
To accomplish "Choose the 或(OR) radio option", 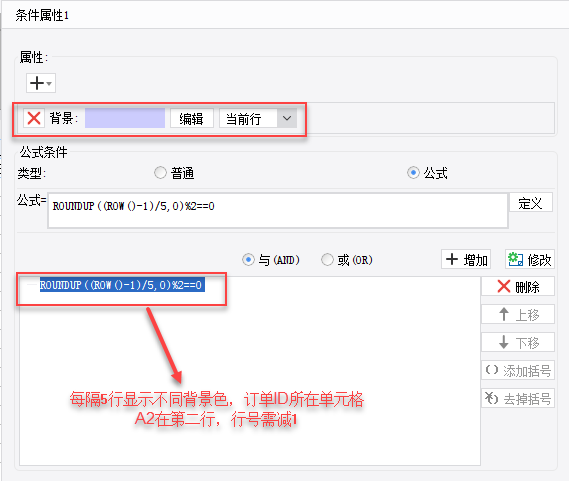I will [x=327, y=260].
